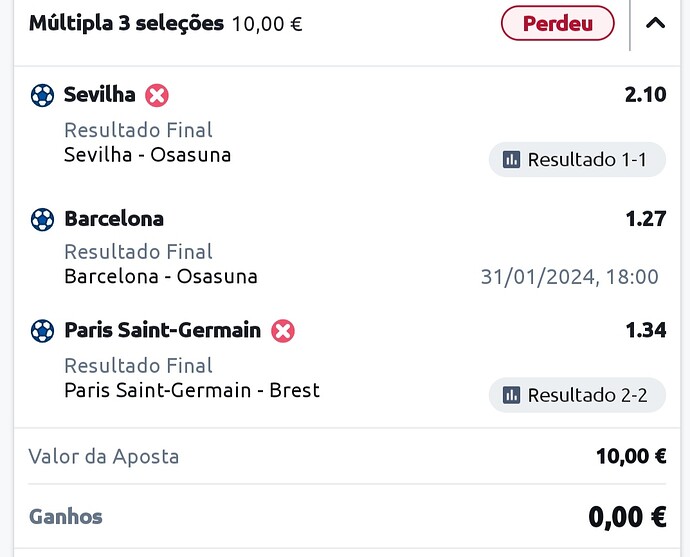Open the Barcelona - Osasuna match

161,277
